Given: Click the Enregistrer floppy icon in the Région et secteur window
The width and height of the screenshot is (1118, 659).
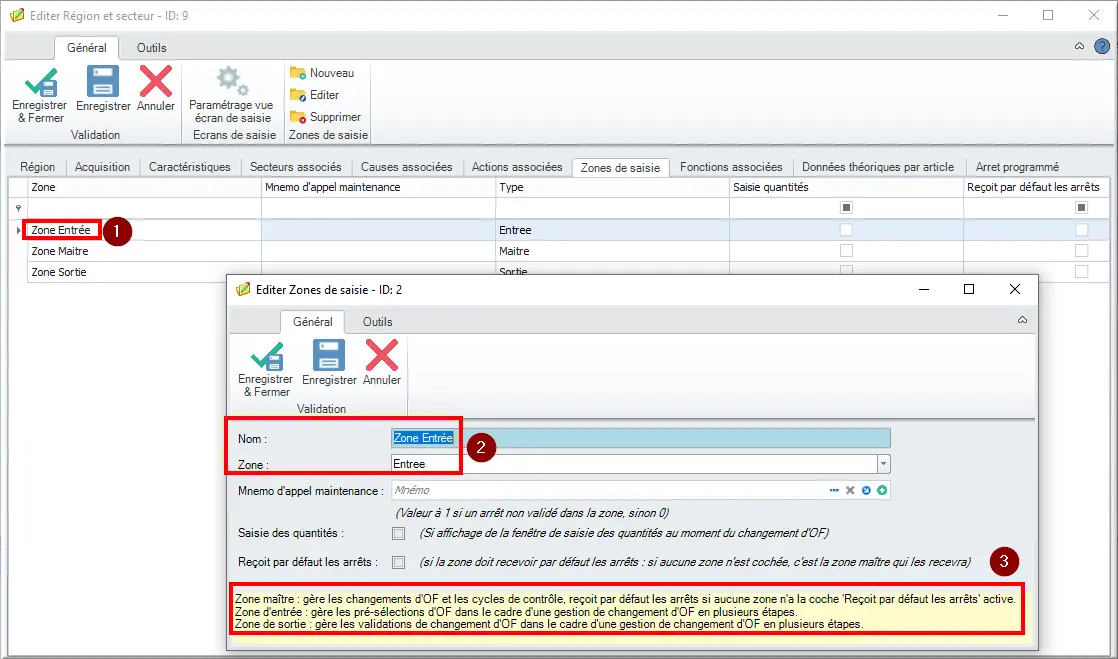Looking at the screenshot, I should pyautogui.click(x=103, y=81).
